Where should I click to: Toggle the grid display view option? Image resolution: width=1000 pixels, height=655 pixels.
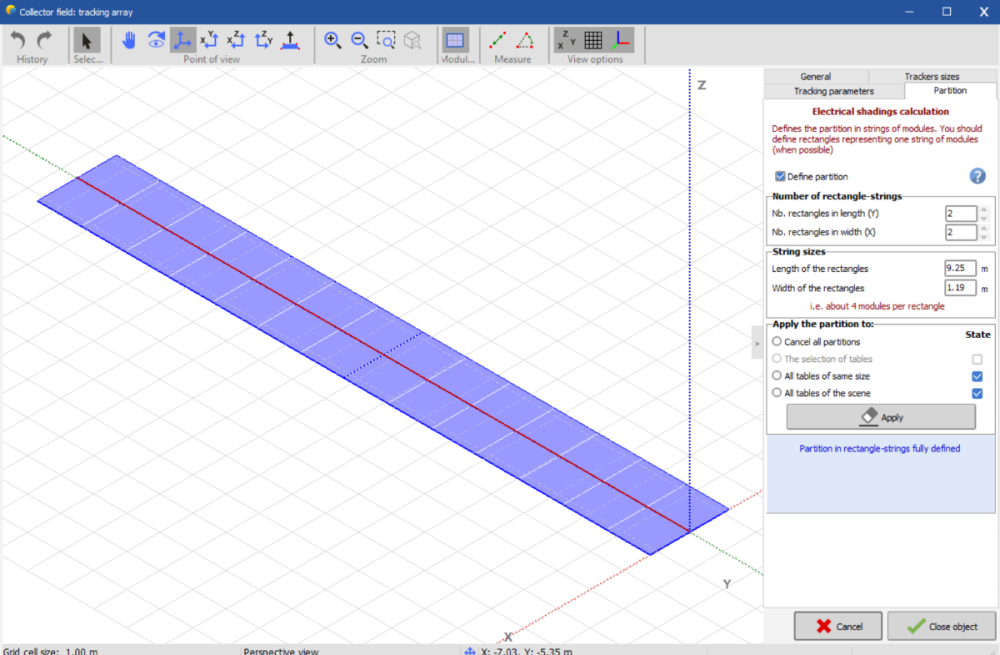593,40
